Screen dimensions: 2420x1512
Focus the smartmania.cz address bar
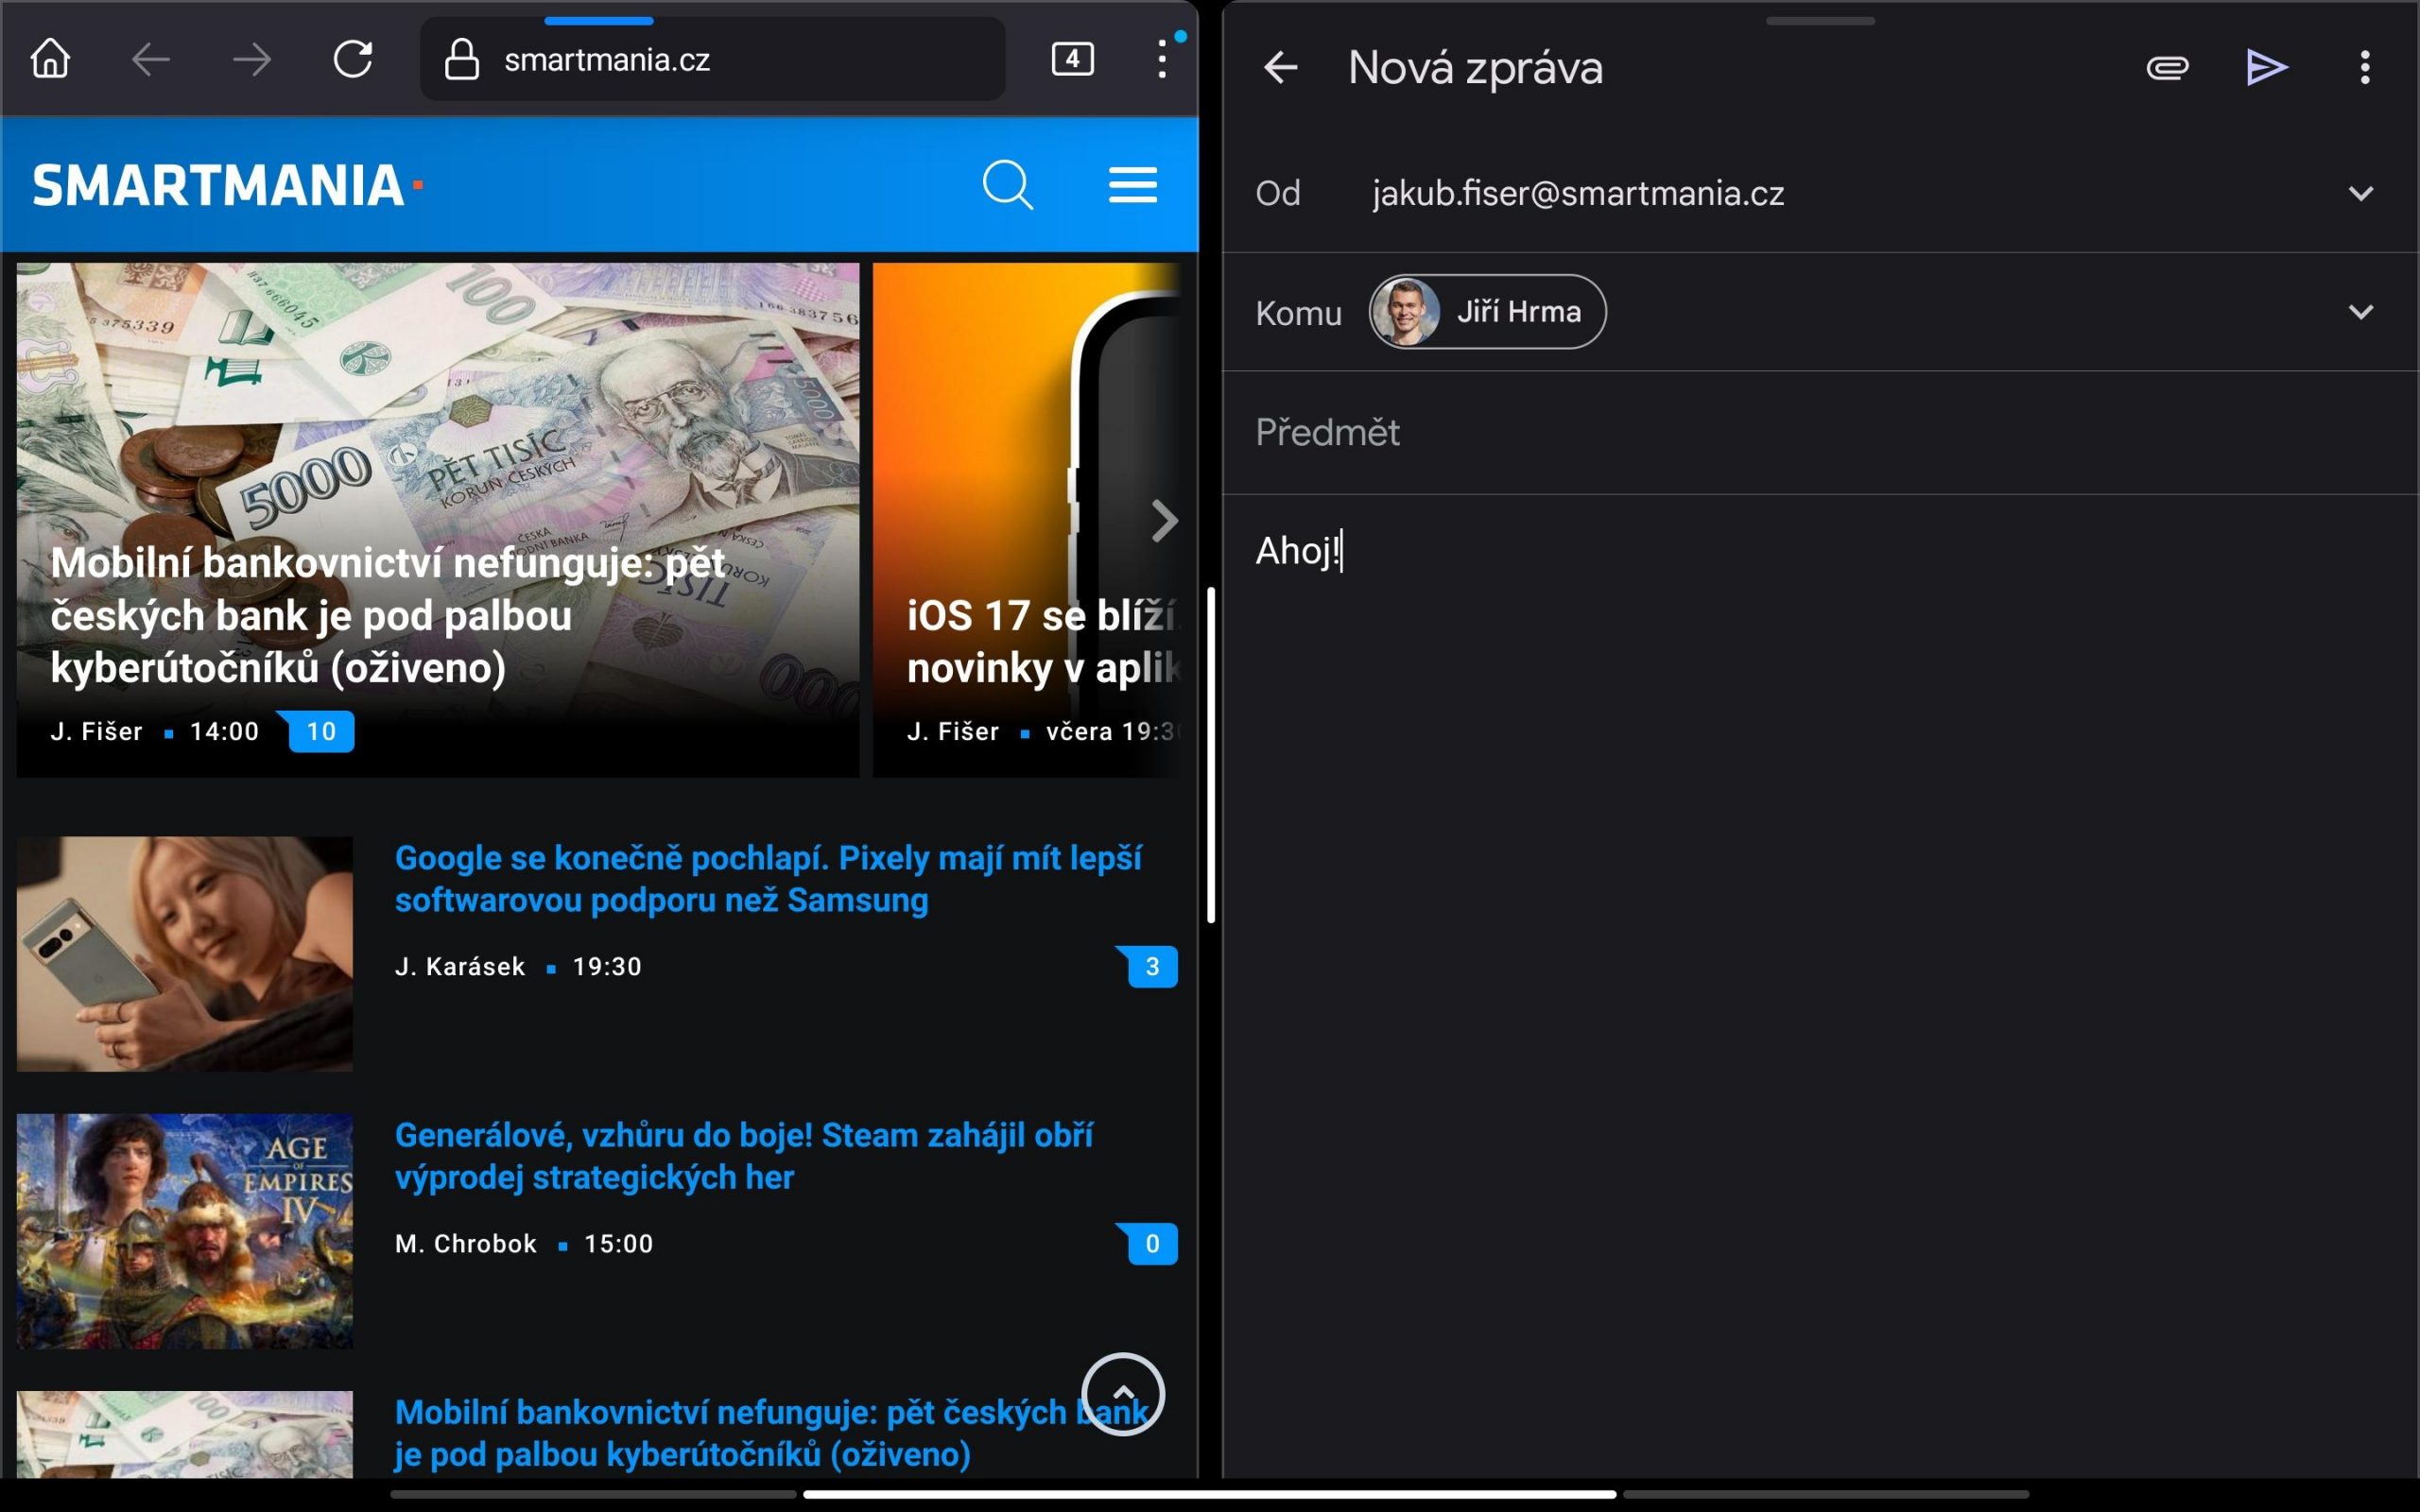point(712,59)
